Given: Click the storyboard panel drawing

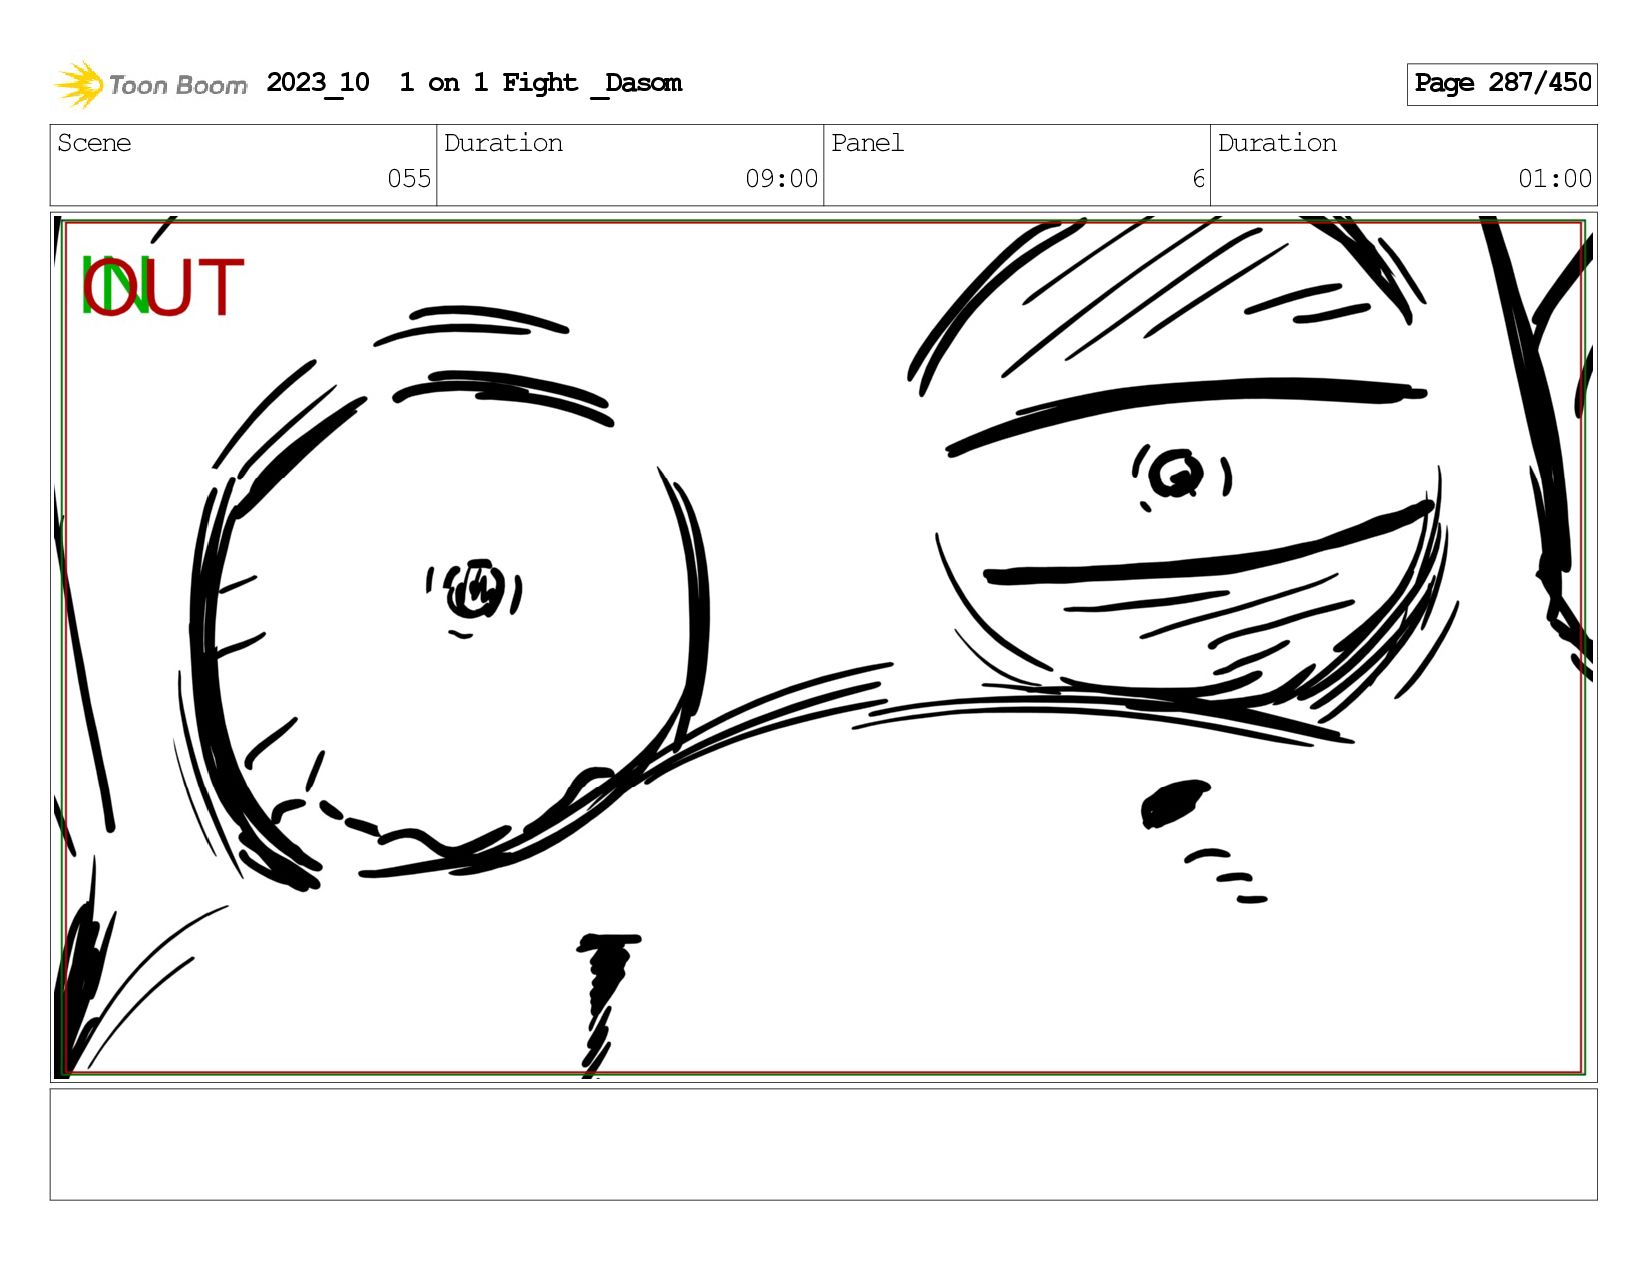Looking at the screenshot, I should (x=823, y=647).
